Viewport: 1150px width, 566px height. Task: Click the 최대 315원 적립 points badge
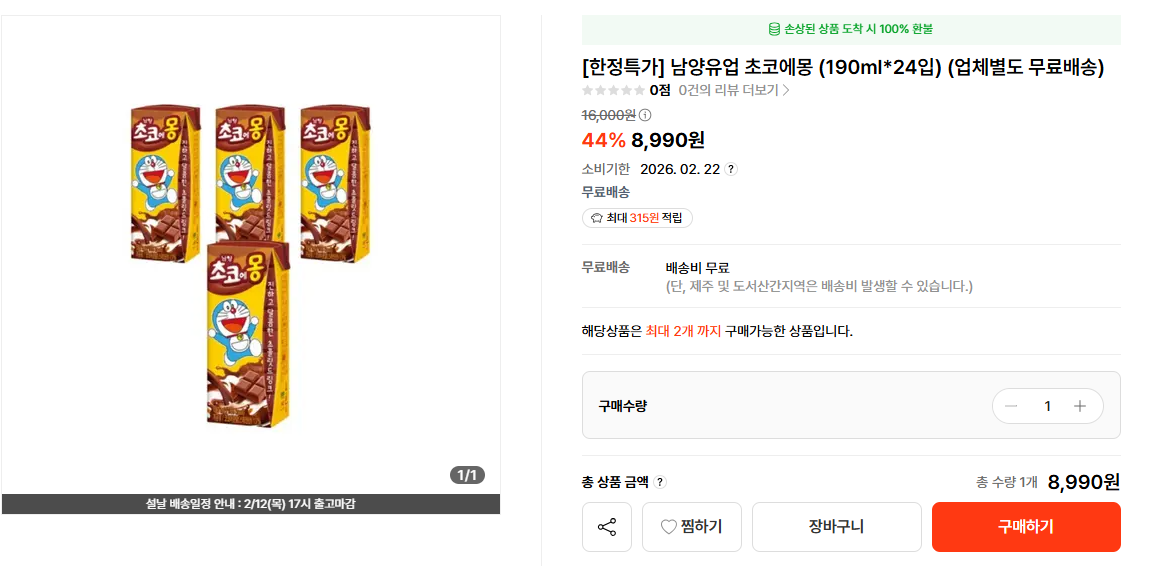637,218
